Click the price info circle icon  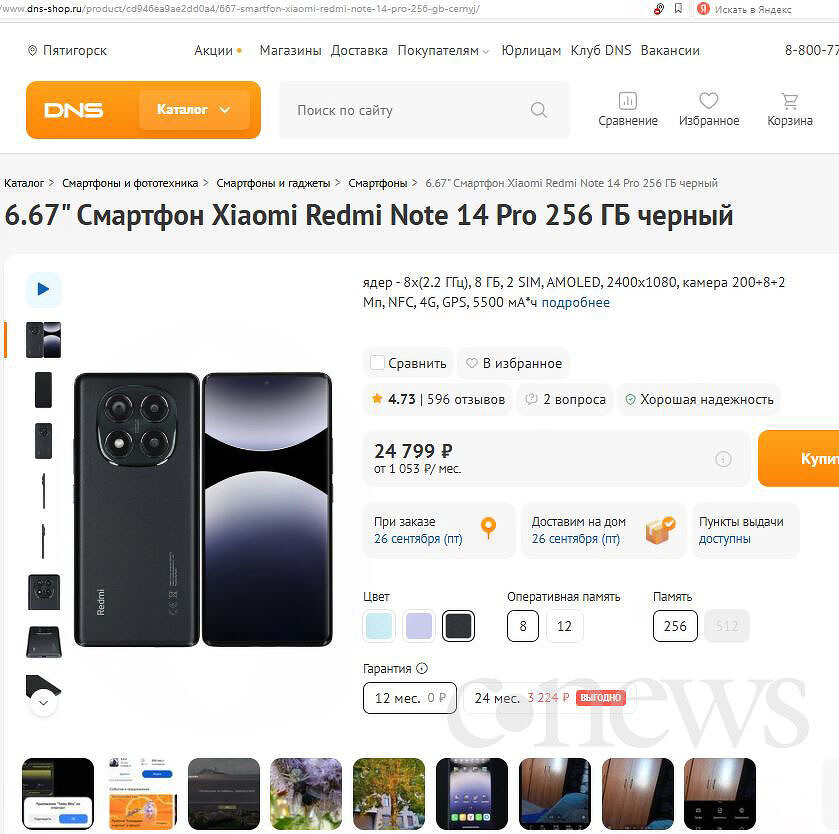(x=723, y=459)
